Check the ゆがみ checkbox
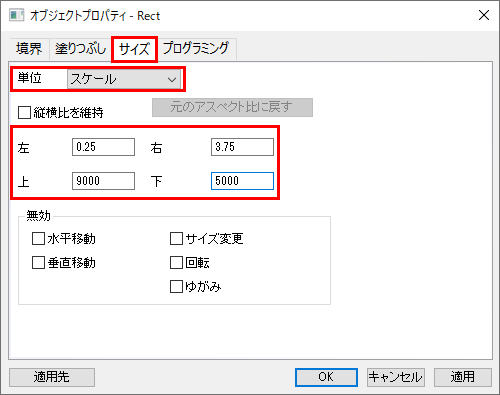The width and height of the screenshot is (500, 395). point(176,286)
